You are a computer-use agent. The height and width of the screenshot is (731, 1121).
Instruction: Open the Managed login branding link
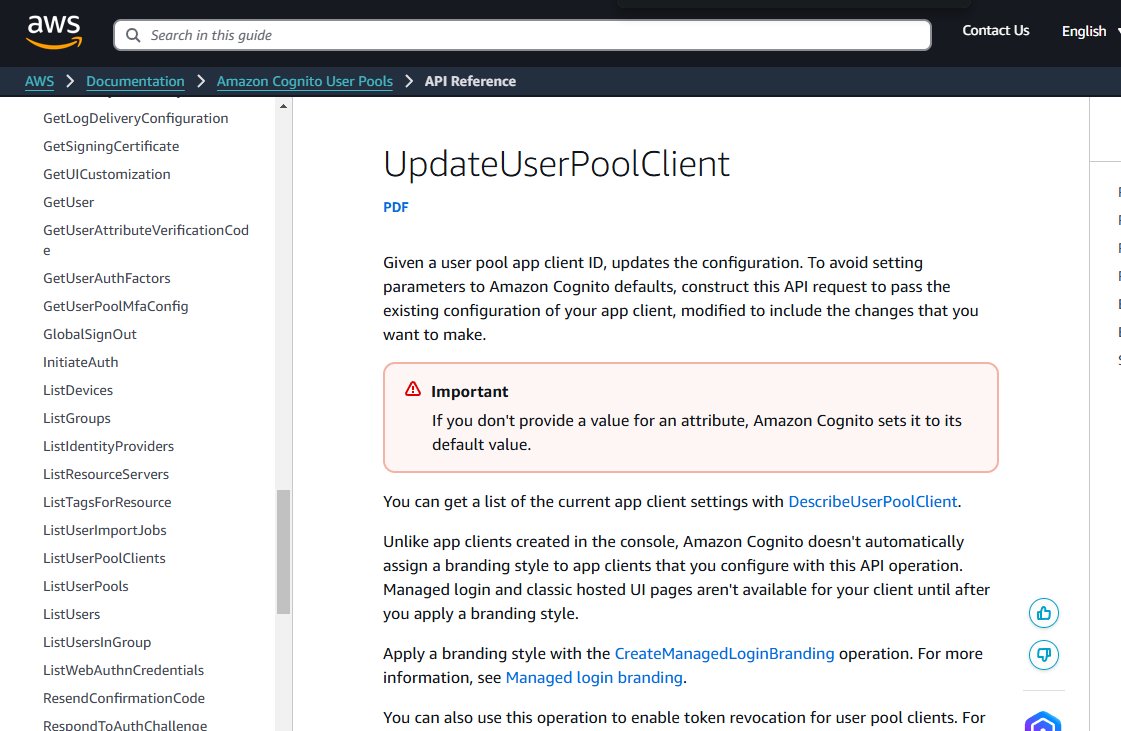[x=593, y=677]
